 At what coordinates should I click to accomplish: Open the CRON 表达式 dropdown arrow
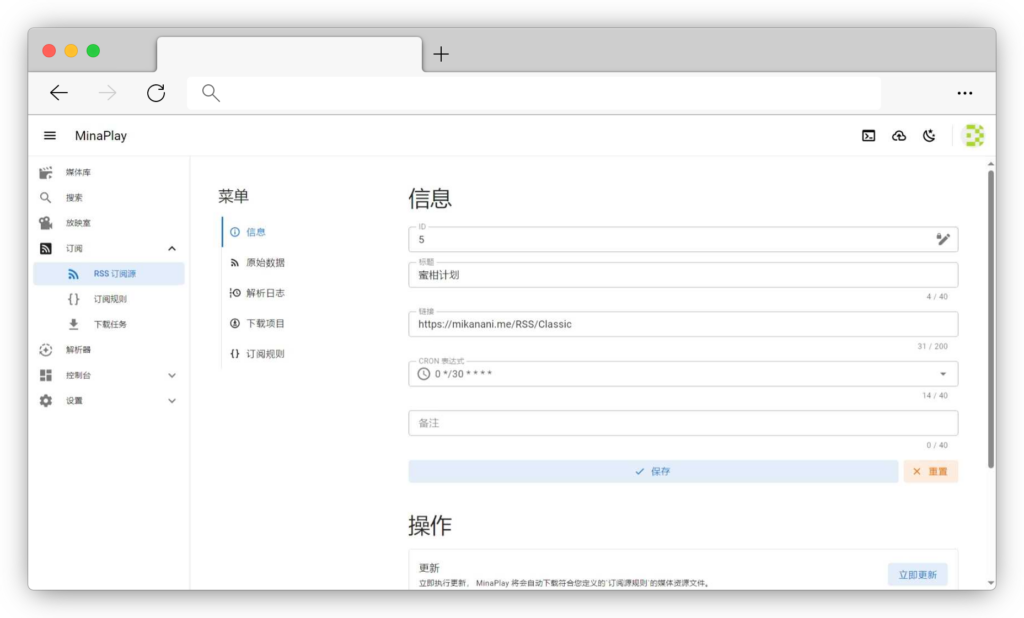coord(942,374)
